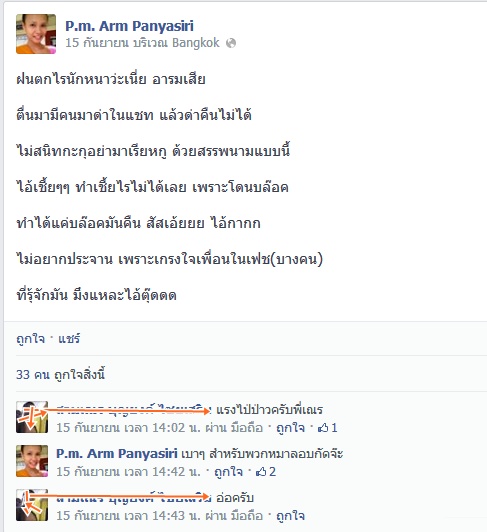Open profile picture on 14:42 comment

tap(32, 461)
